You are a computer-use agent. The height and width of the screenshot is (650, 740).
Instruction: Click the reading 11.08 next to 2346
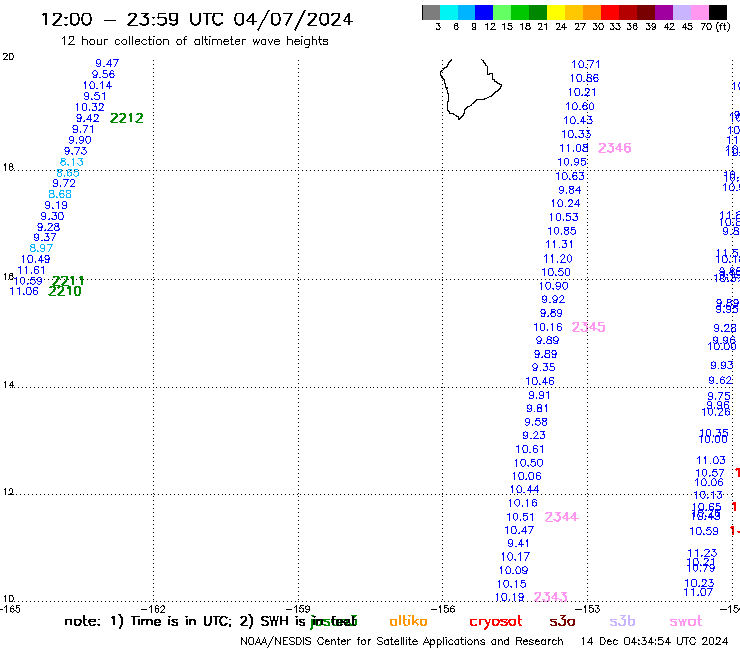pyautogui.click(x=574, y=148)
